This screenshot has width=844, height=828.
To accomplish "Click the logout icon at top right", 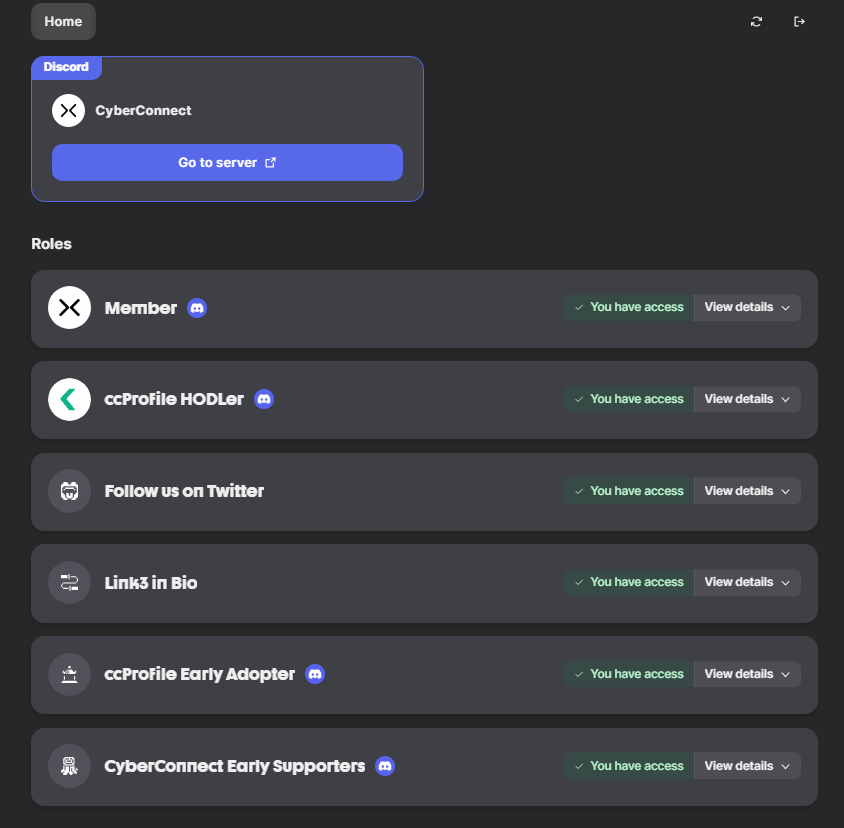I will click(x=799, y=22).
